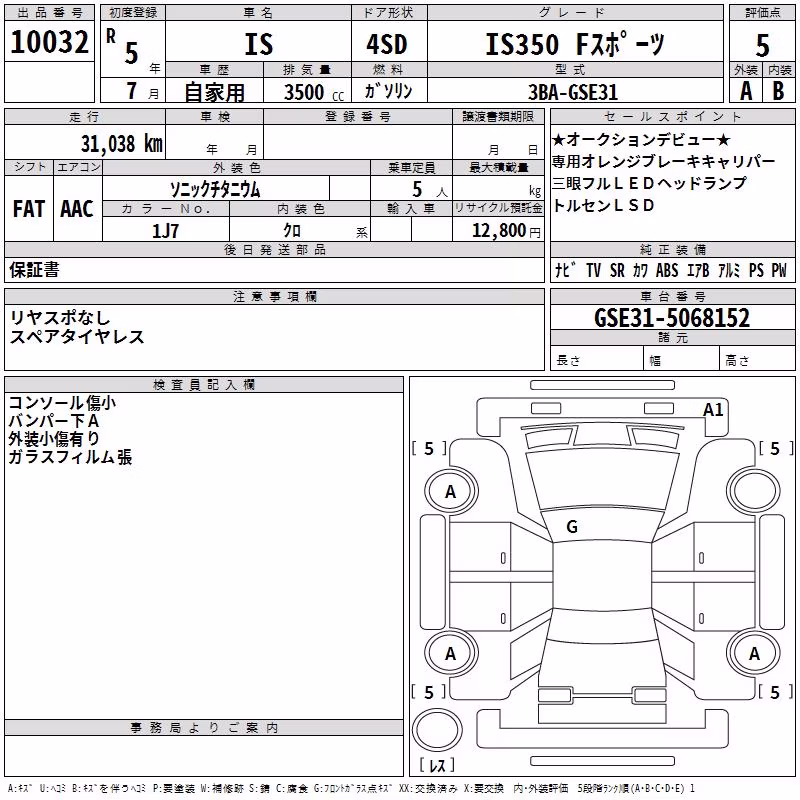Click the 長さ length field

pos(596,360)
